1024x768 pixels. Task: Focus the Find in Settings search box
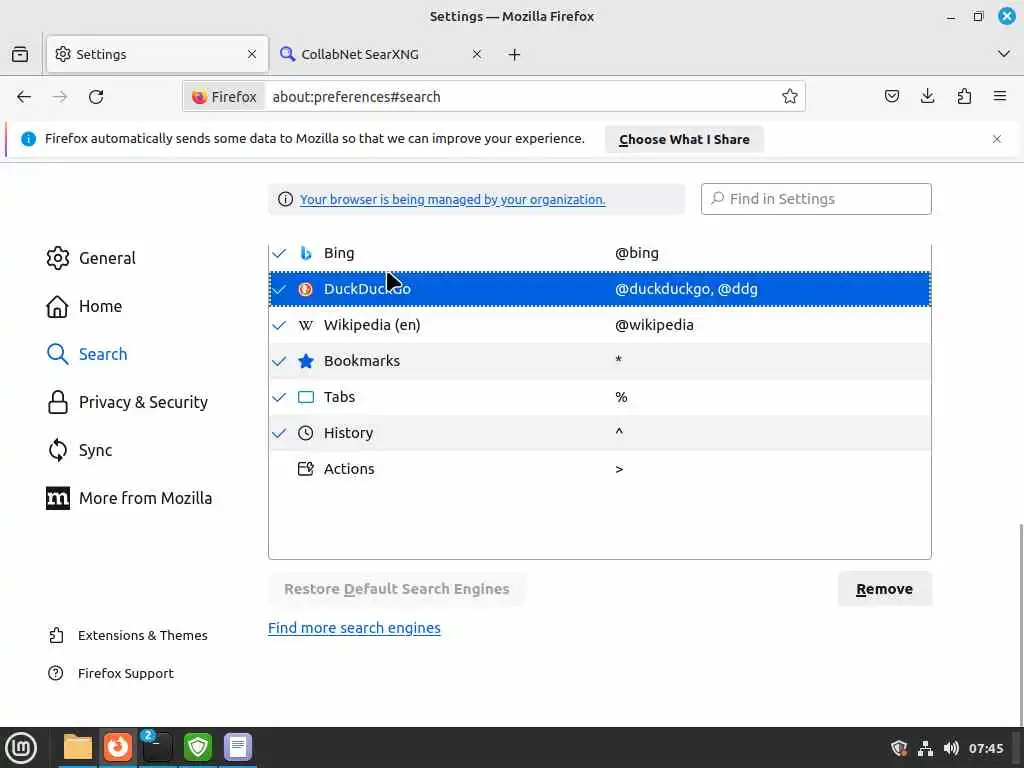pyautogui.click(x=816, y=199)
